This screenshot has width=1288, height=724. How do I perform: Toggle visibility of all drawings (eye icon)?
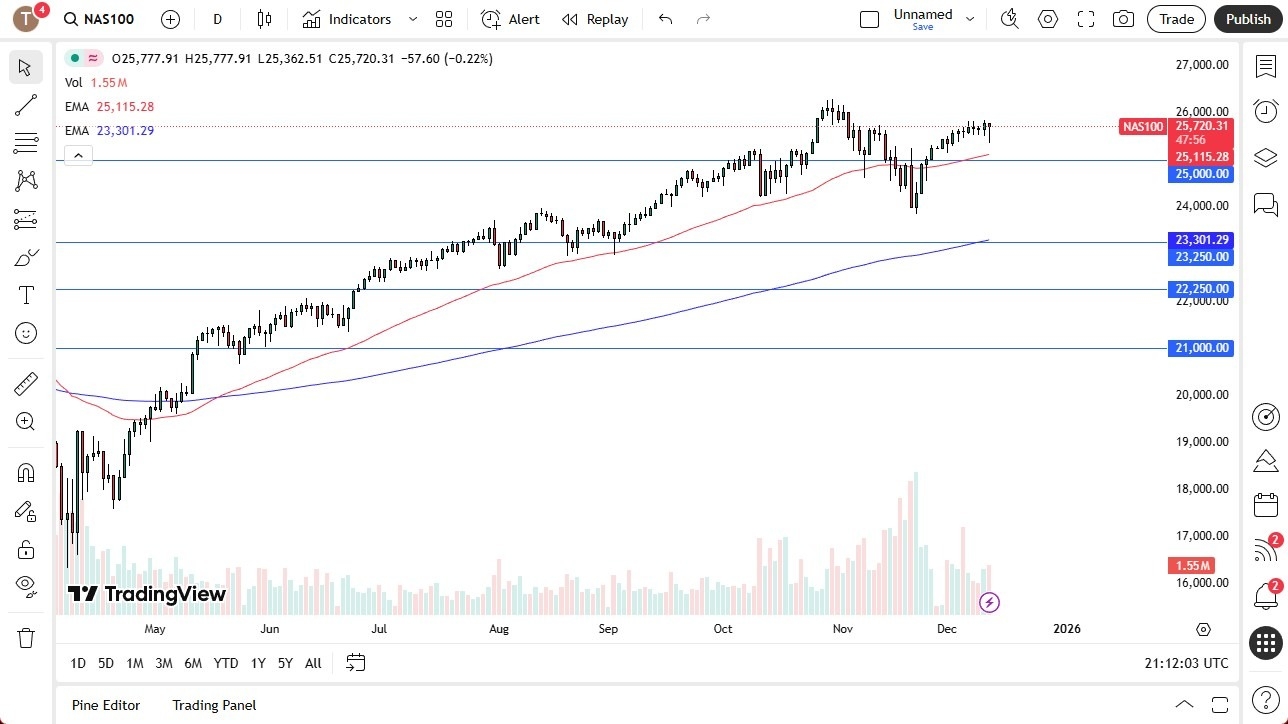click(26, 587)
